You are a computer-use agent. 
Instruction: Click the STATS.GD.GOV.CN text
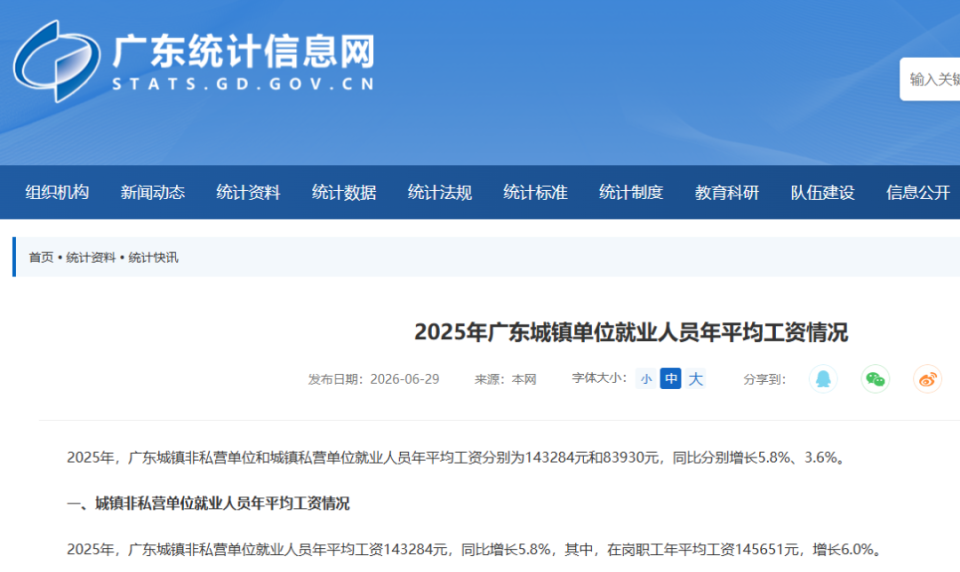pyautogui.click(x=243, y=85)
